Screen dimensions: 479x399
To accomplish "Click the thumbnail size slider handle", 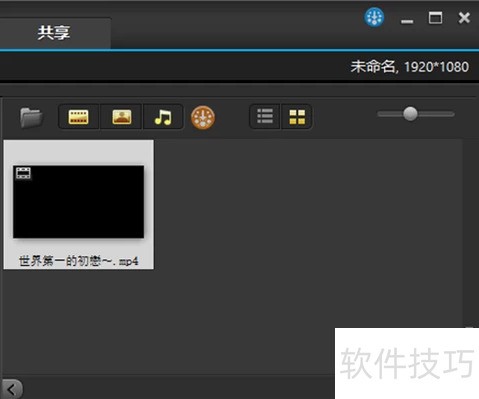I will click(410, 114).
